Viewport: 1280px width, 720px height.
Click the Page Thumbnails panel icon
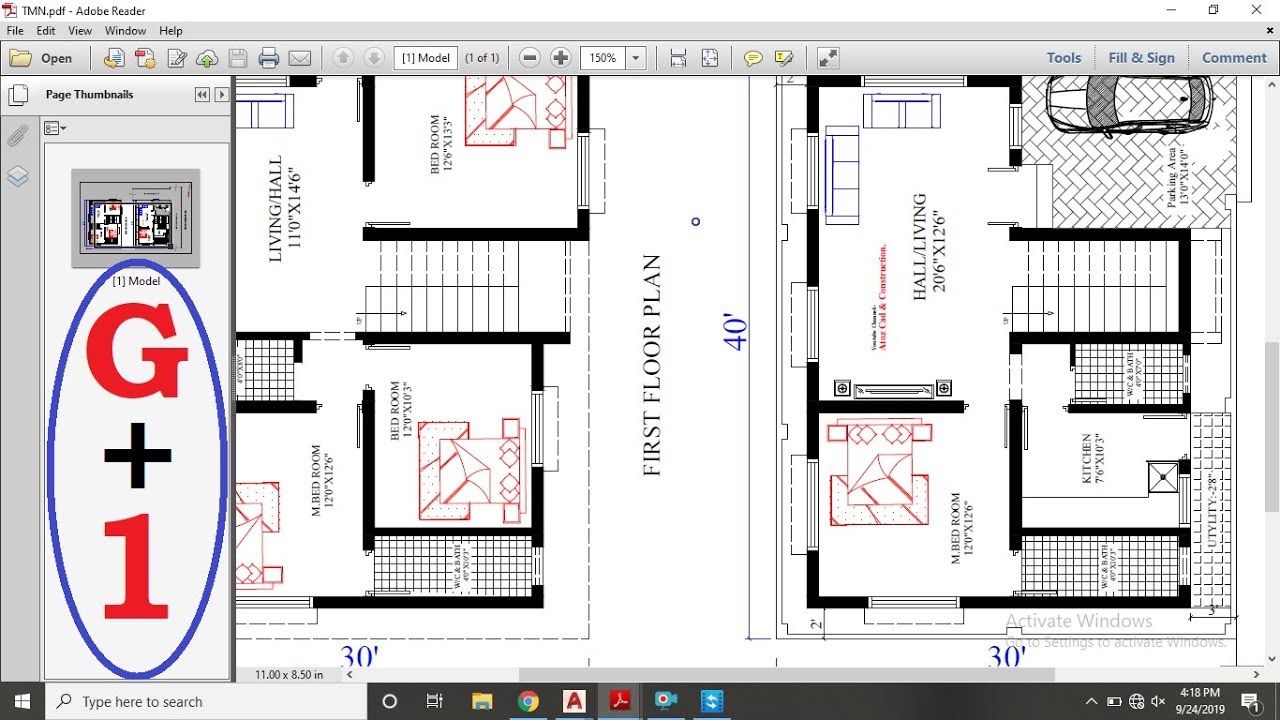coord(18,95)
